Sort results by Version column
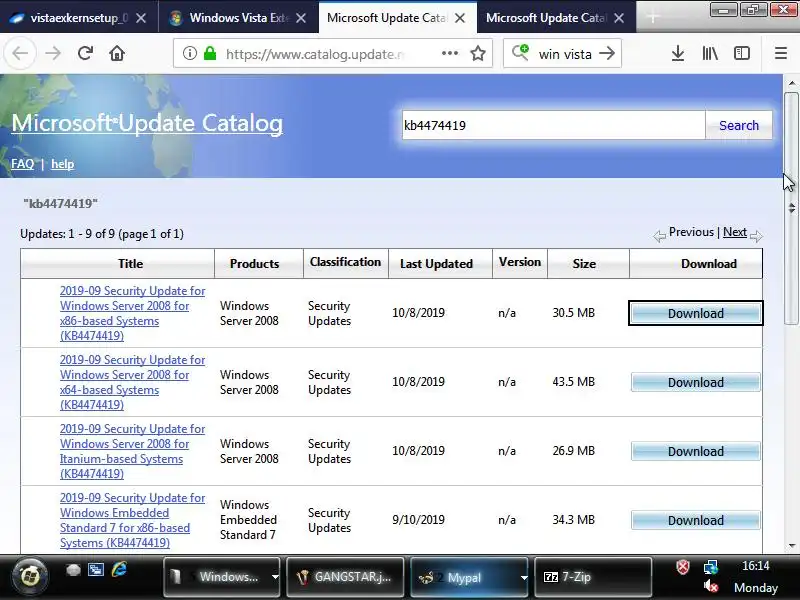 pos(520,262)
